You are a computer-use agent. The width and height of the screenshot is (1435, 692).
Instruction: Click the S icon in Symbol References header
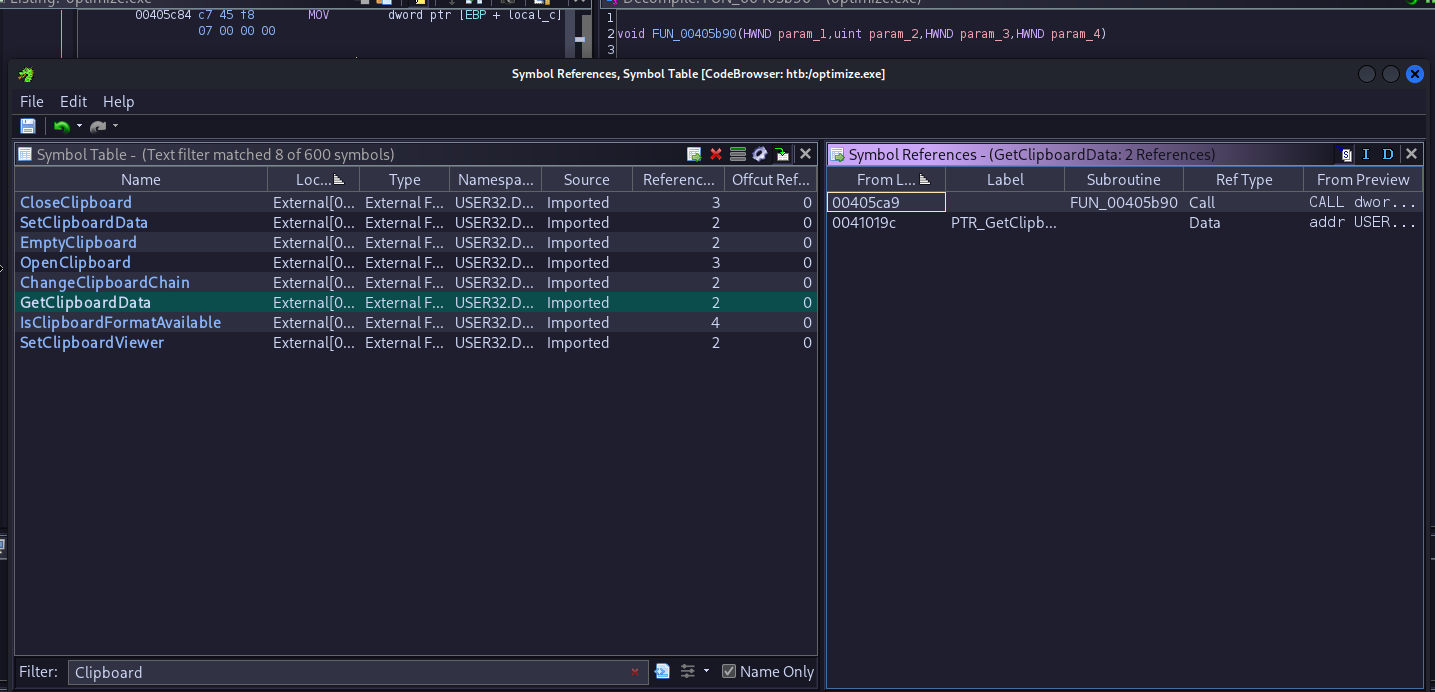point(1346,154)
